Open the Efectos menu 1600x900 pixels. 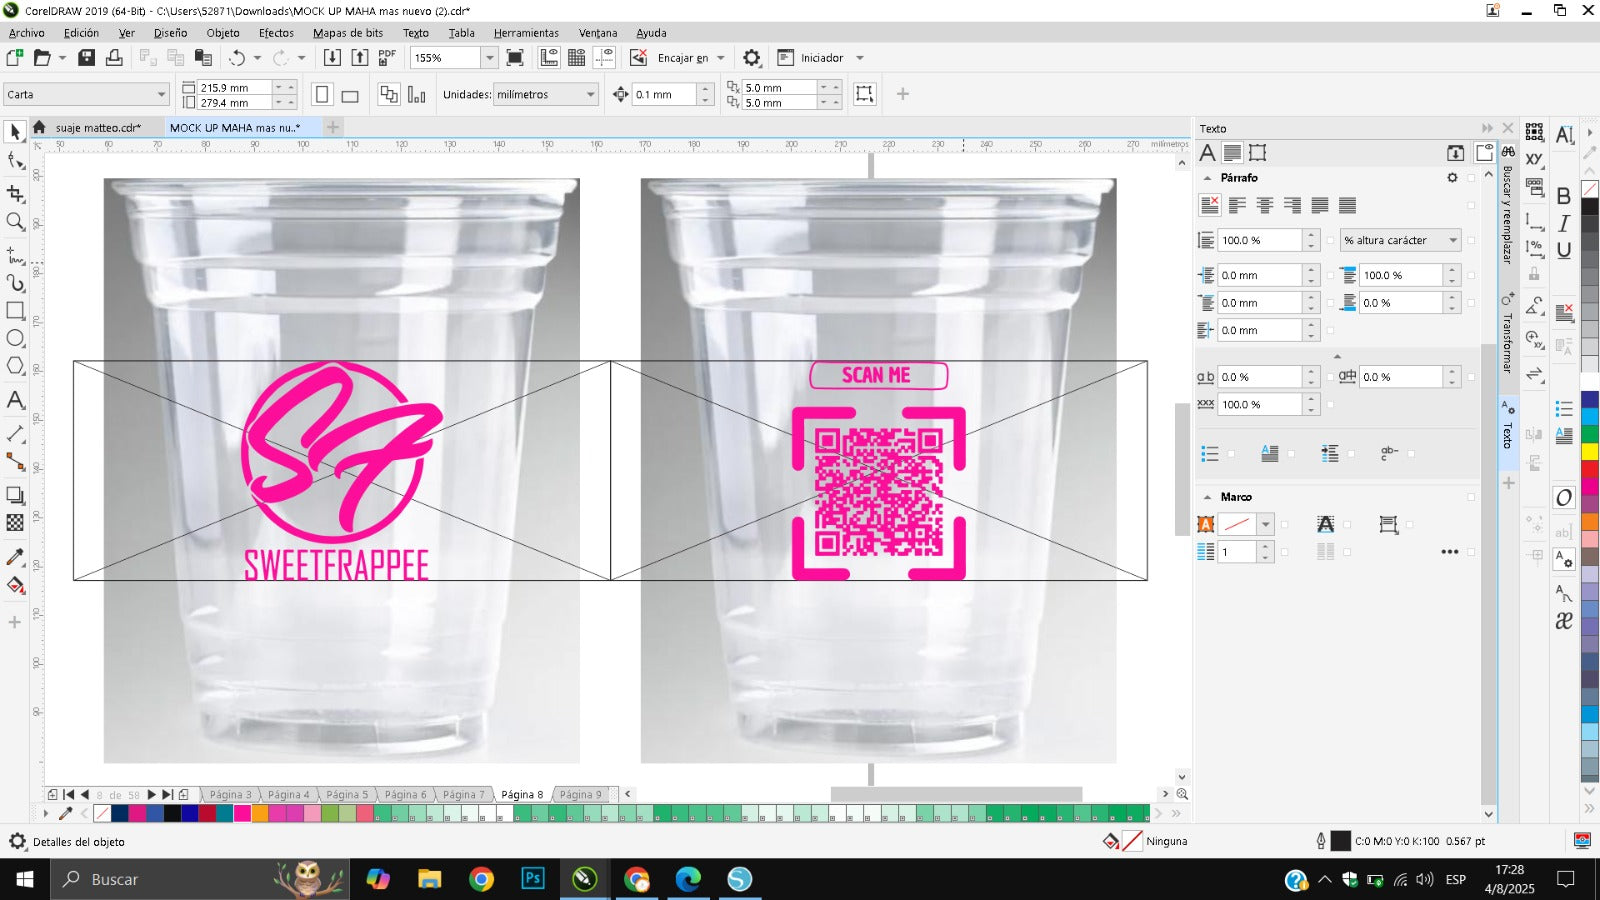276,33
